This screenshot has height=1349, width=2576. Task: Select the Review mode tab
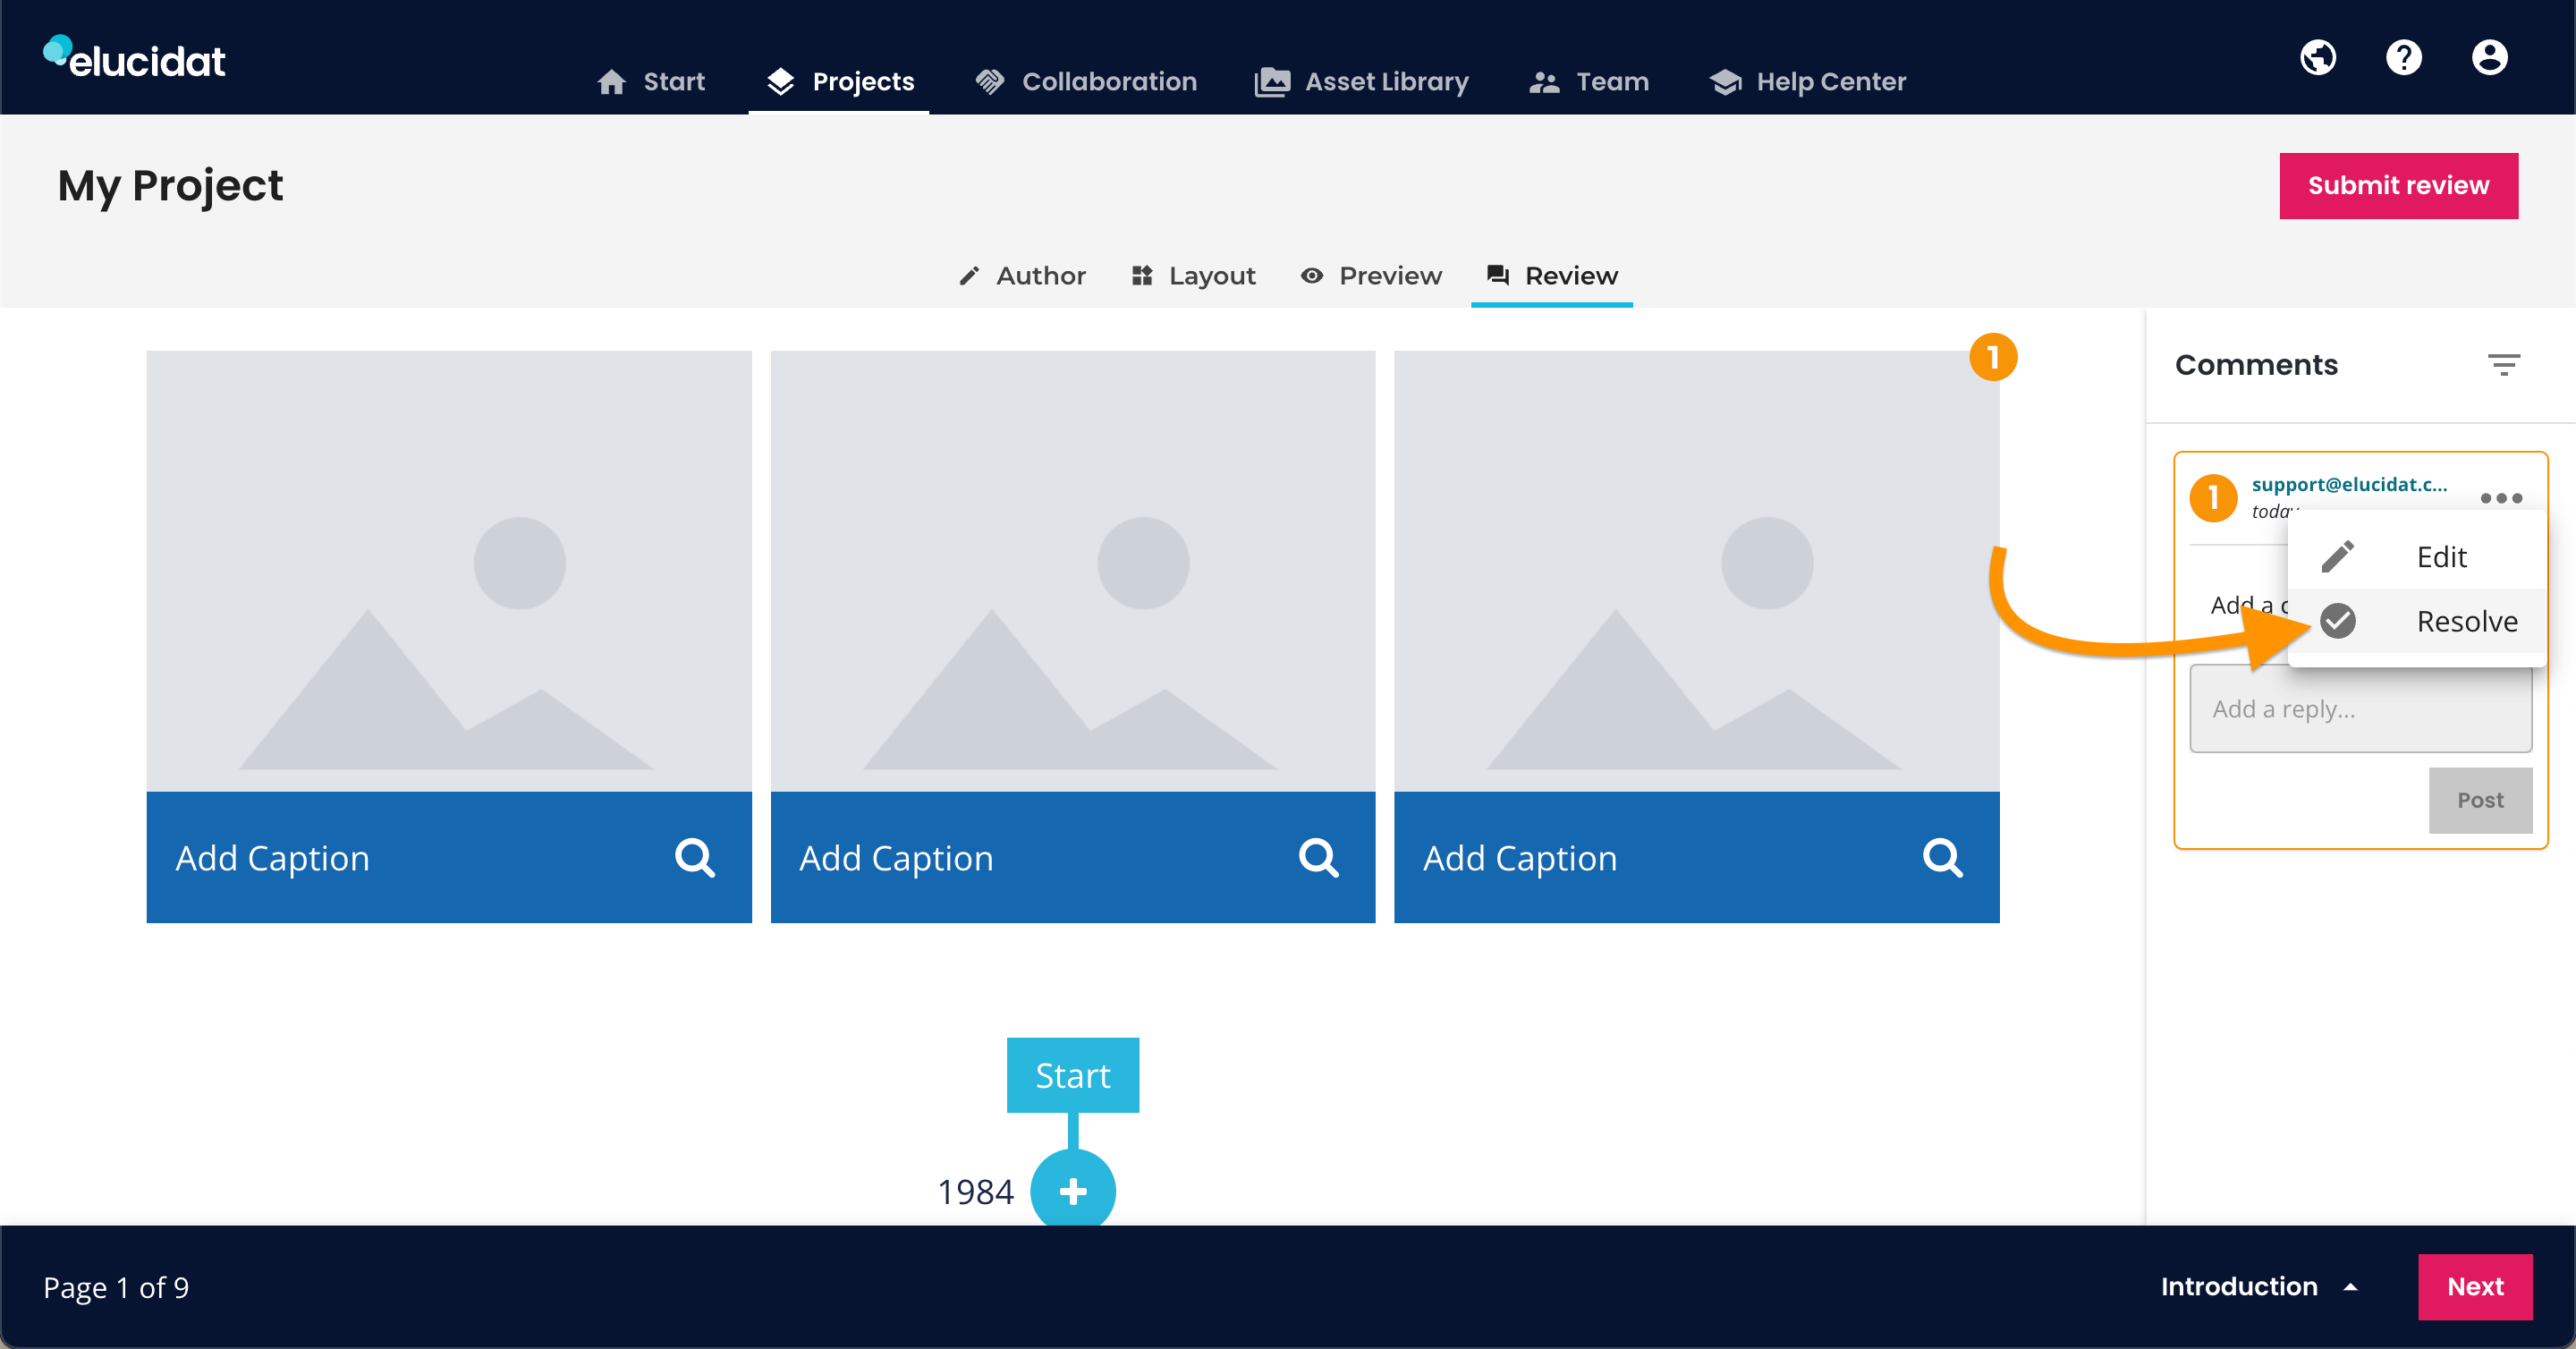(1552, 275)
